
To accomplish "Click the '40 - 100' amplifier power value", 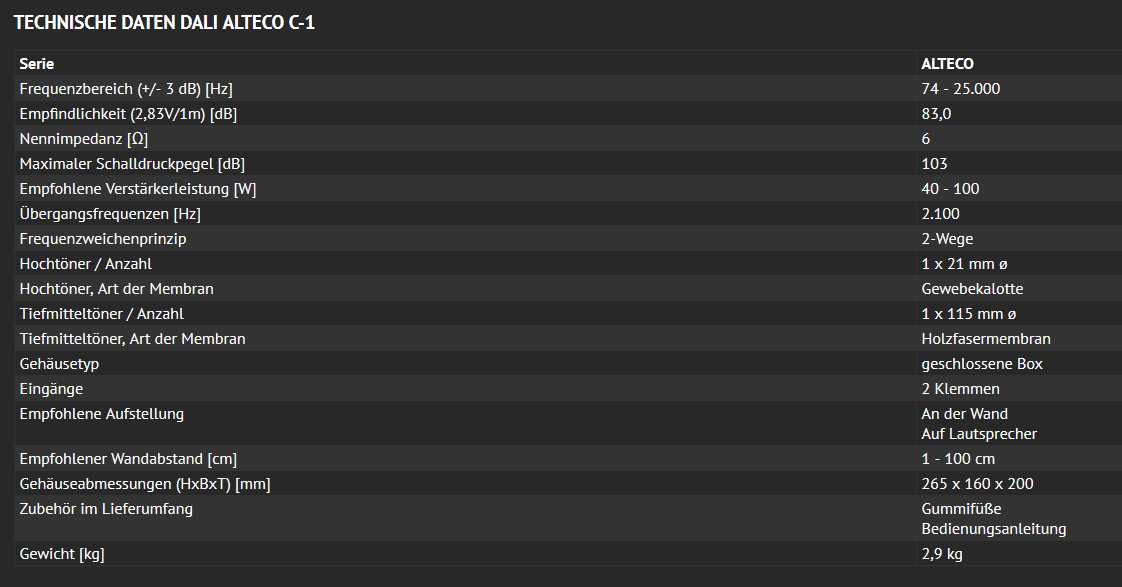I will (950, 189).
